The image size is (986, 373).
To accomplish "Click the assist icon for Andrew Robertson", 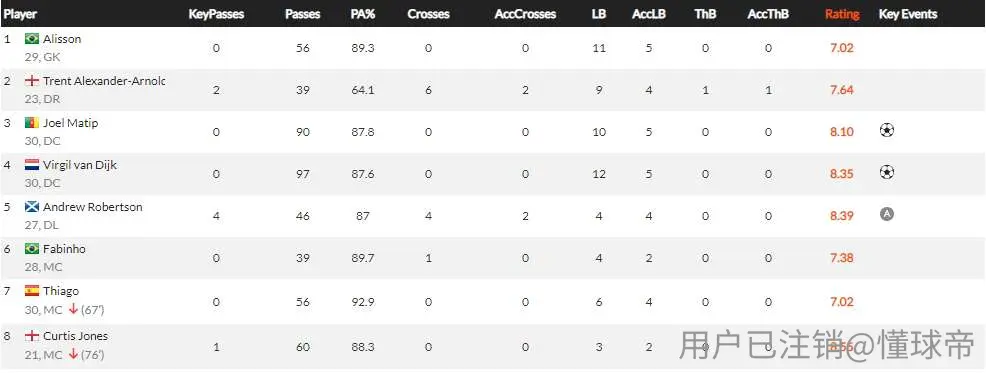I will coord(887,214).
